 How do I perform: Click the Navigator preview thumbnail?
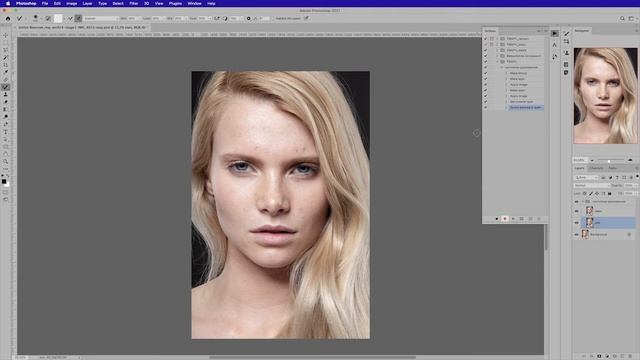pyautogui.click(x=605, y=96)
